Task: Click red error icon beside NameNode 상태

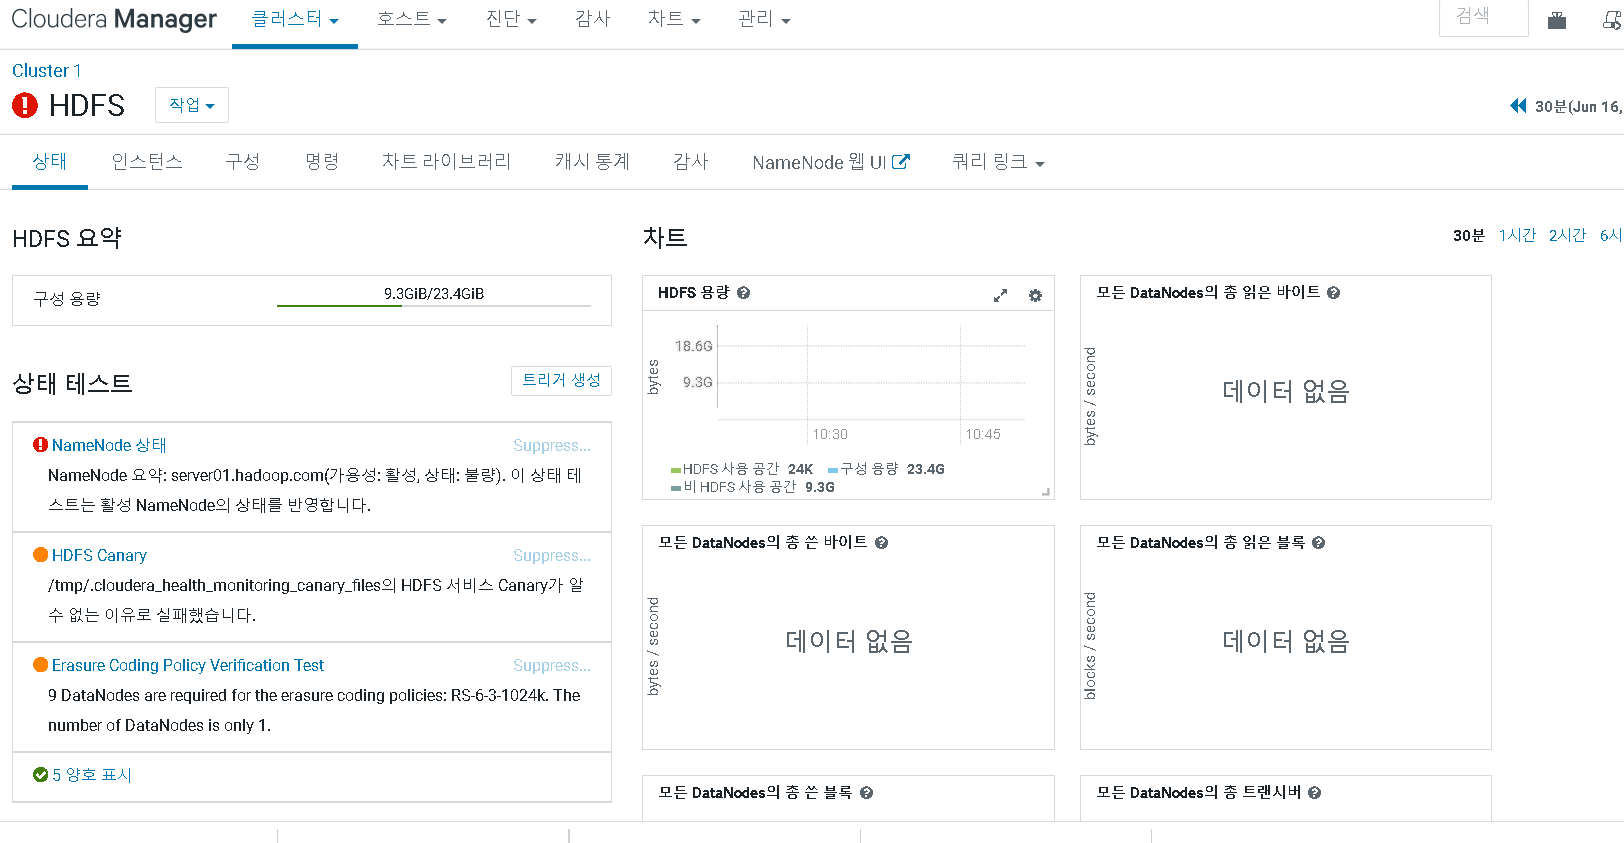Action: (x=40, y=445)
